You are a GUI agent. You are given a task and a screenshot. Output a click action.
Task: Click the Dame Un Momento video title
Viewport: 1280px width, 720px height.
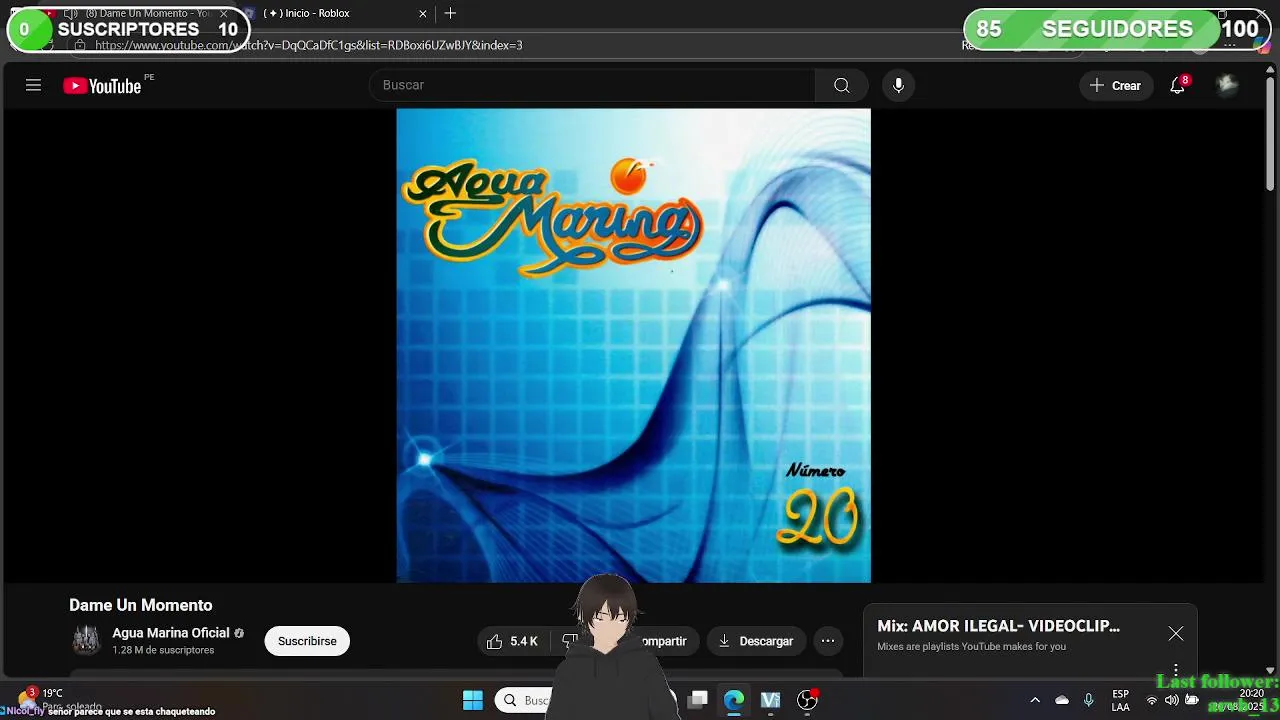click(141, 605)
